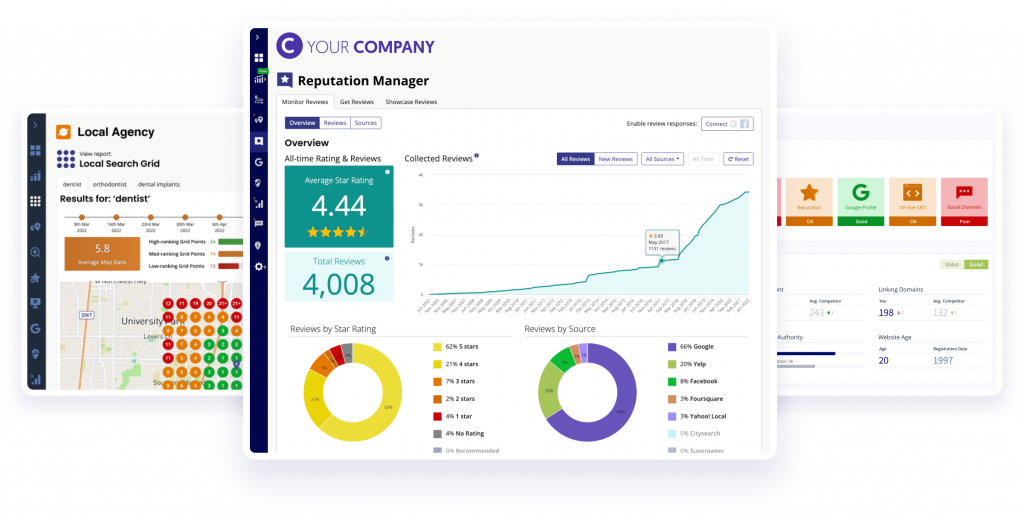Expand the Local Agency sidebar chevron
Image resolution: width=1024 pixels, height=515 pixels.
tap(35, 125)
